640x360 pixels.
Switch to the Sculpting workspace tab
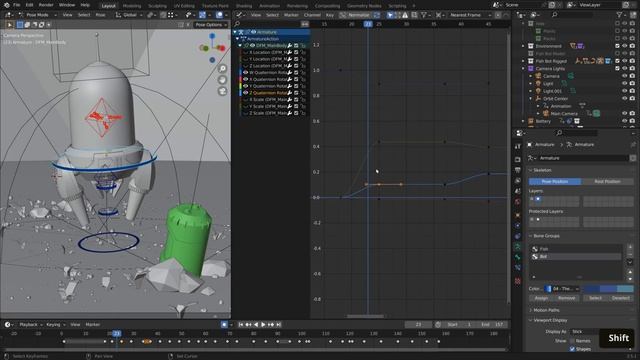[157, 6]
